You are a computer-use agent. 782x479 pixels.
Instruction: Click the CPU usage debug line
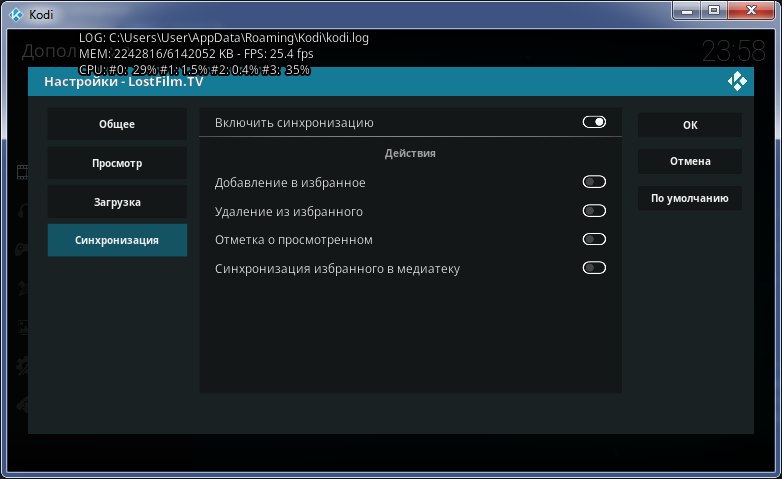[x=195, y=70]
